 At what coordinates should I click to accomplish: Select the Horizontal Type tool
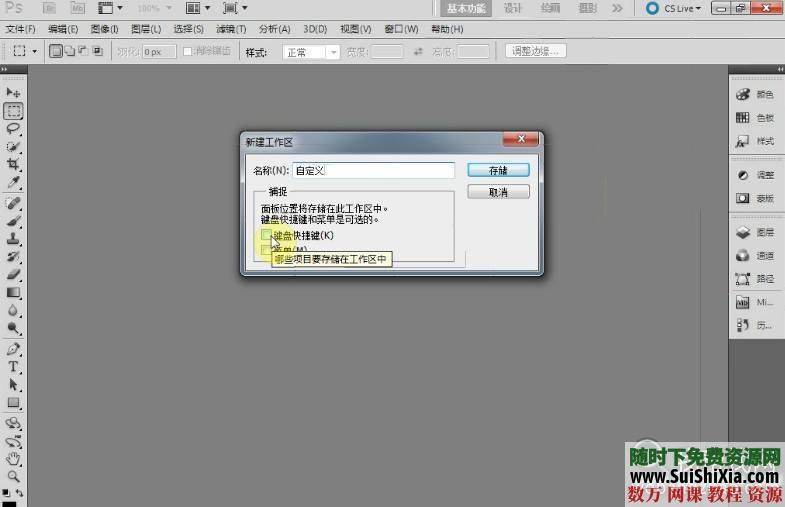[13, 367]
